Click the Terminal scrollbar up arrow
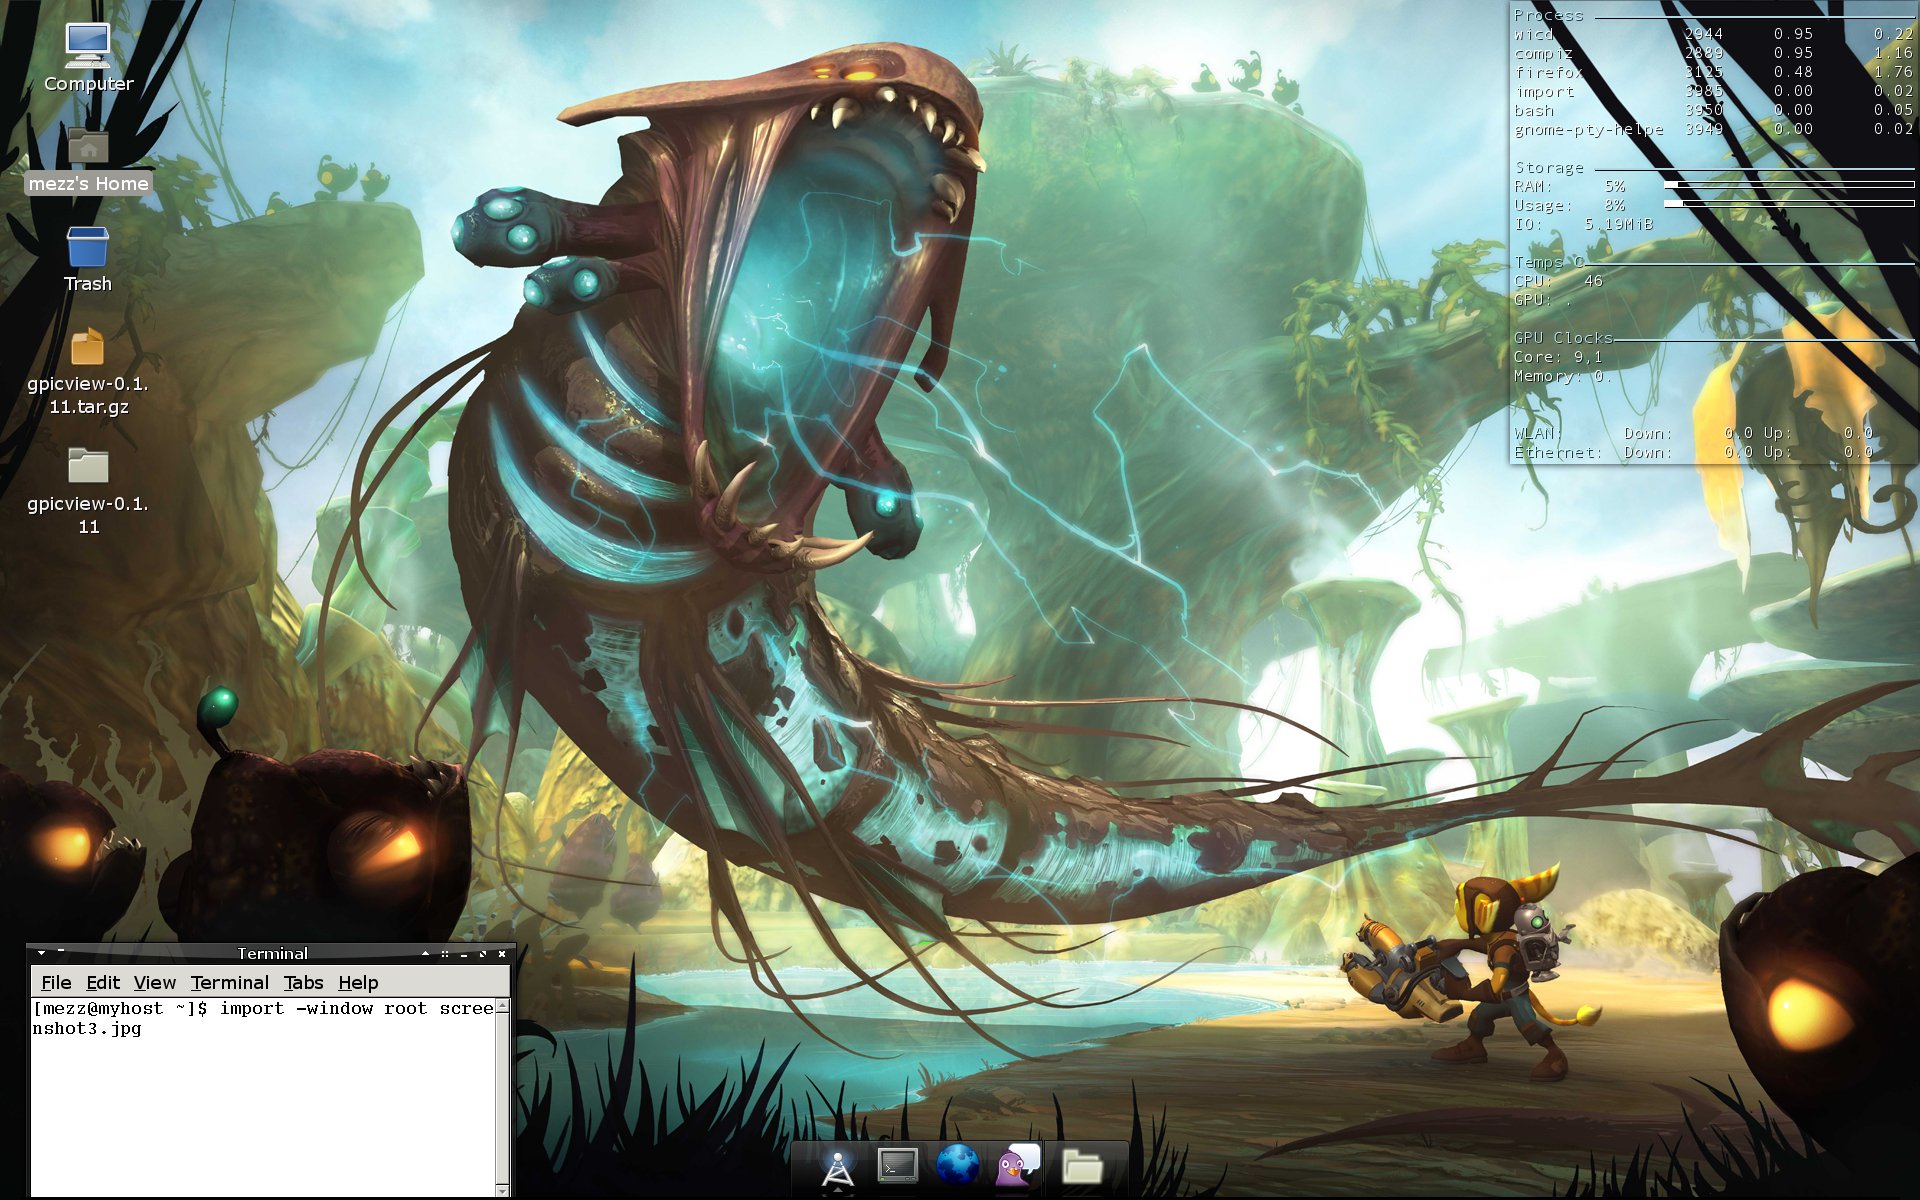 click(x=503, y=1006)
